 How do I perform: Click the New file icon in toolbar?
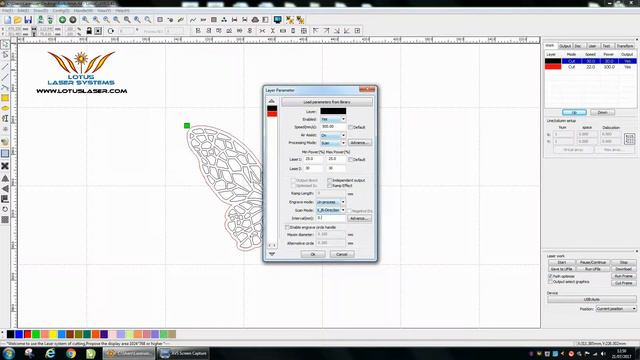point(7,20)
